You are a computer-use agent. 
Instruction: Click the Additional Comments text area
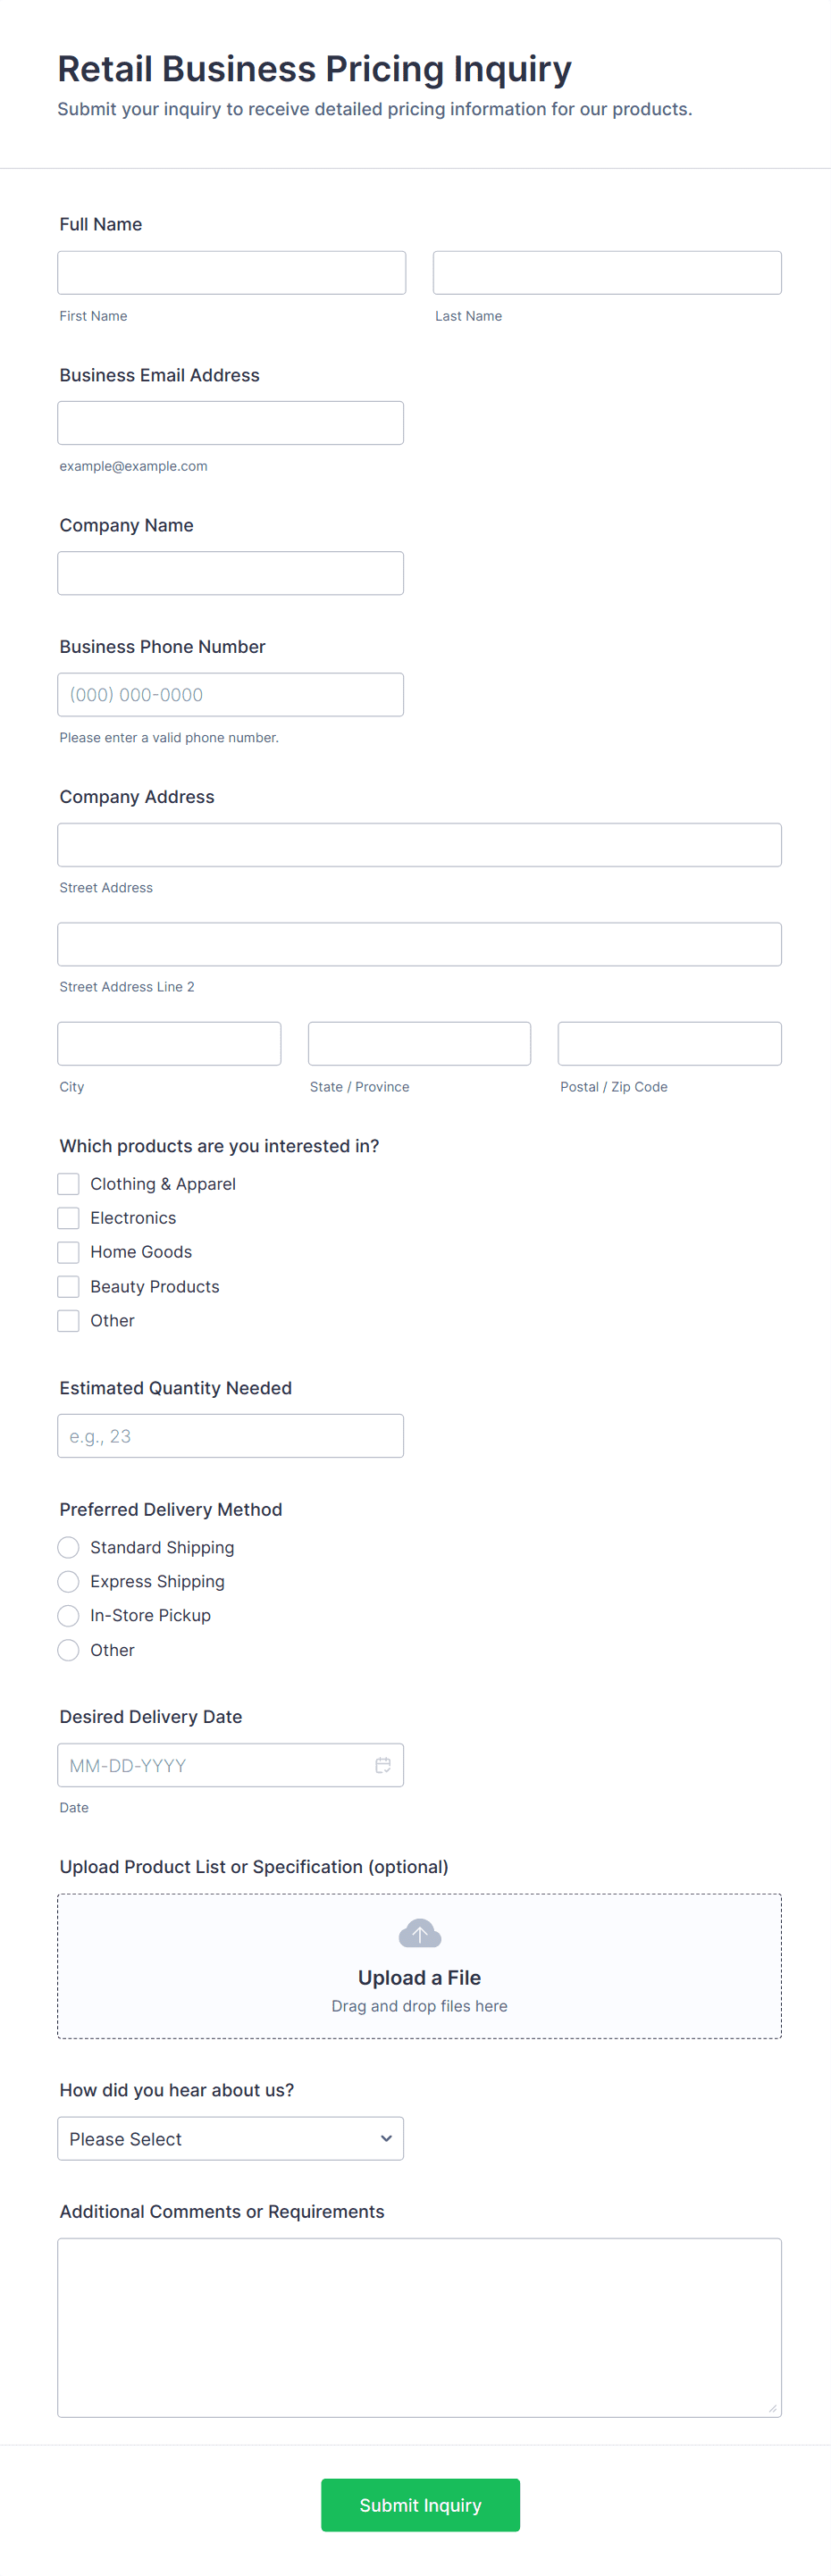coord(420,2327)
